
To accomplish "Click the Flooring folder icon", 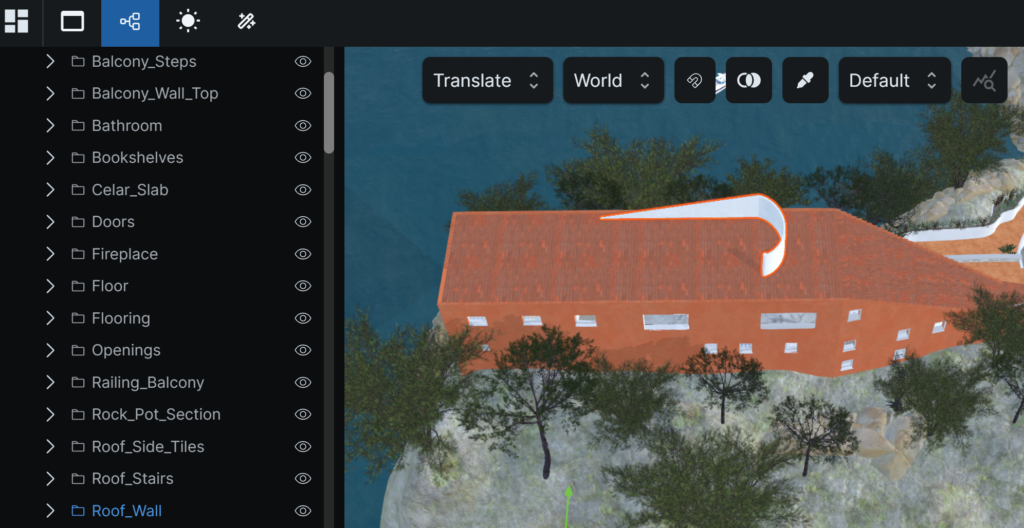I will pyautogui.click(x=78, y=318).
